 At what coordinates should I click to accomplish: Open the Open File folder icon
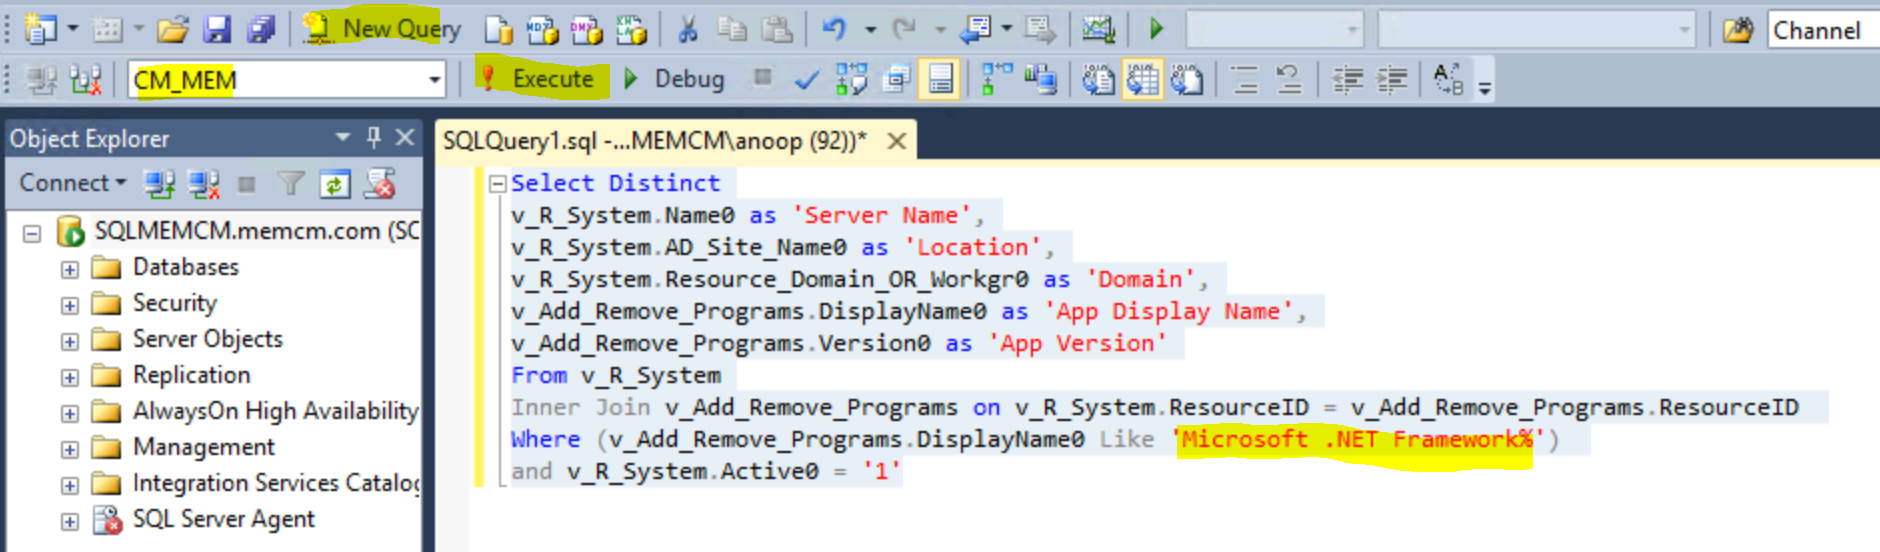tap(172, 30)
